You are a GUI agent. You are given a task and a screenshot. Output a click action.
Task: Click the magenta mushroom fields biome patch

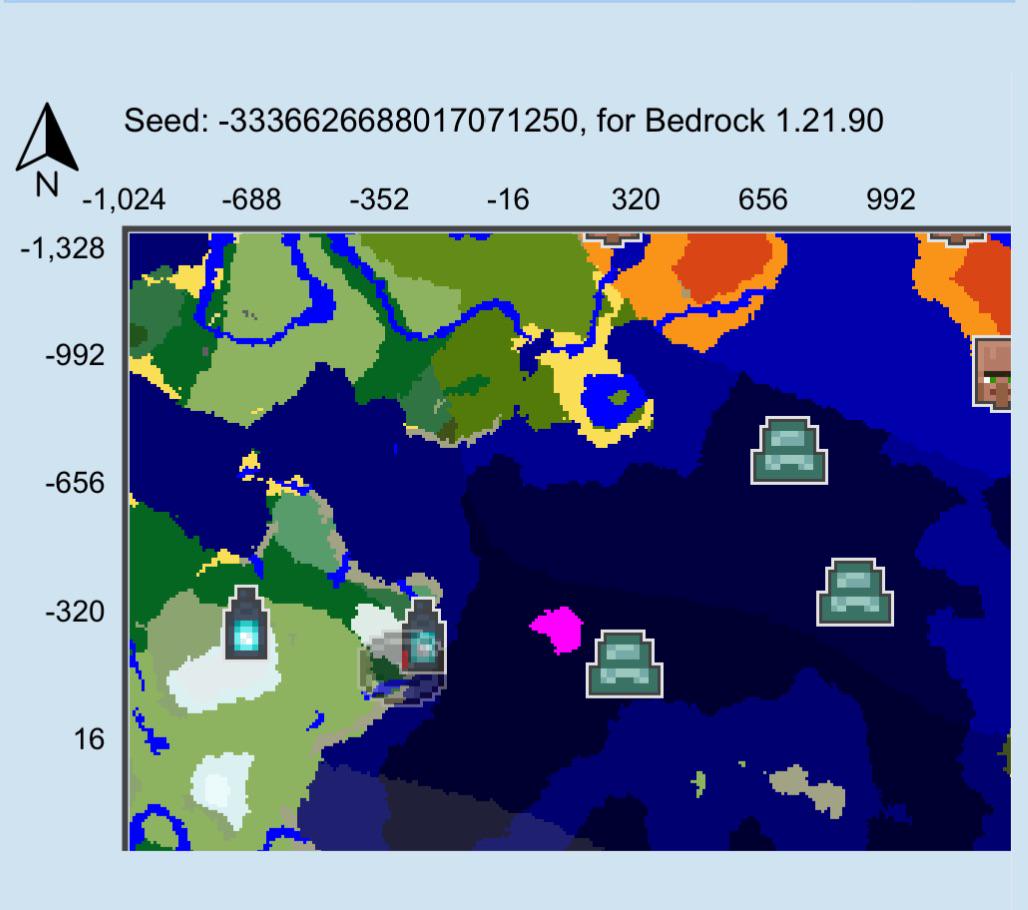tap(557, 629)
